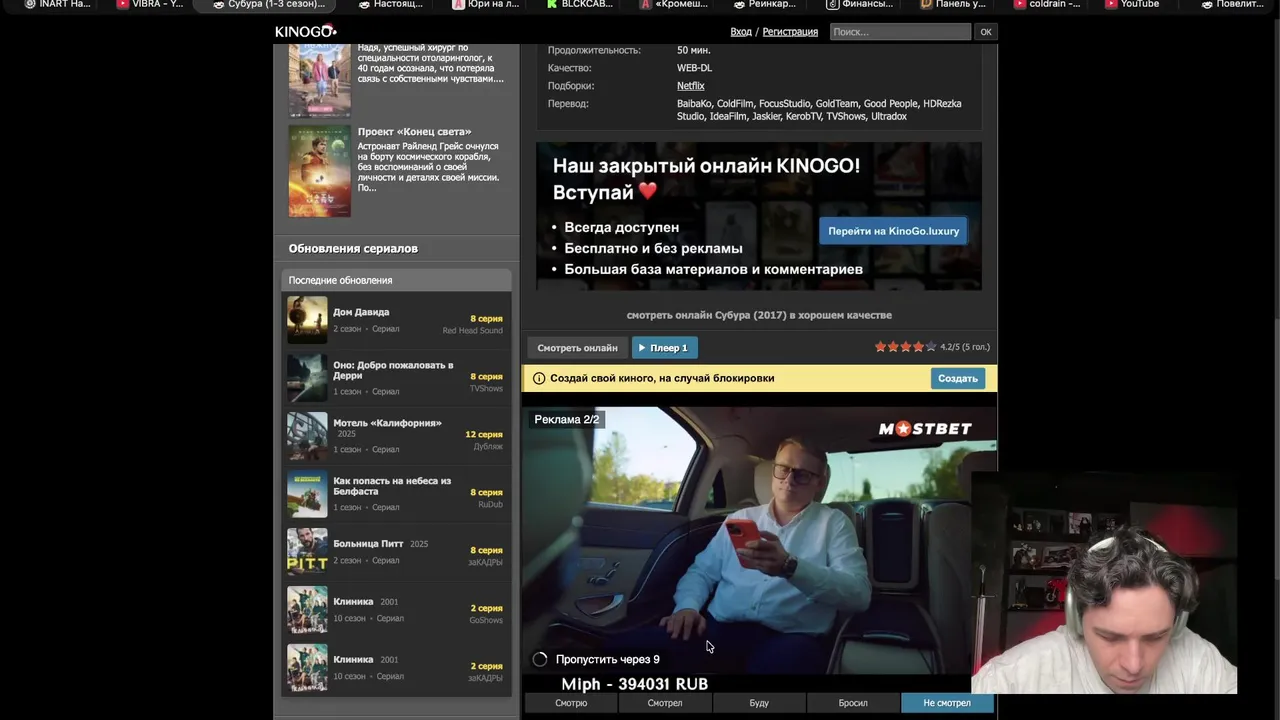Click the «Мотель «Калифорния»» poster thumbnail
This screenshot has width=1280, height=720.
click(x=307, y=436)
